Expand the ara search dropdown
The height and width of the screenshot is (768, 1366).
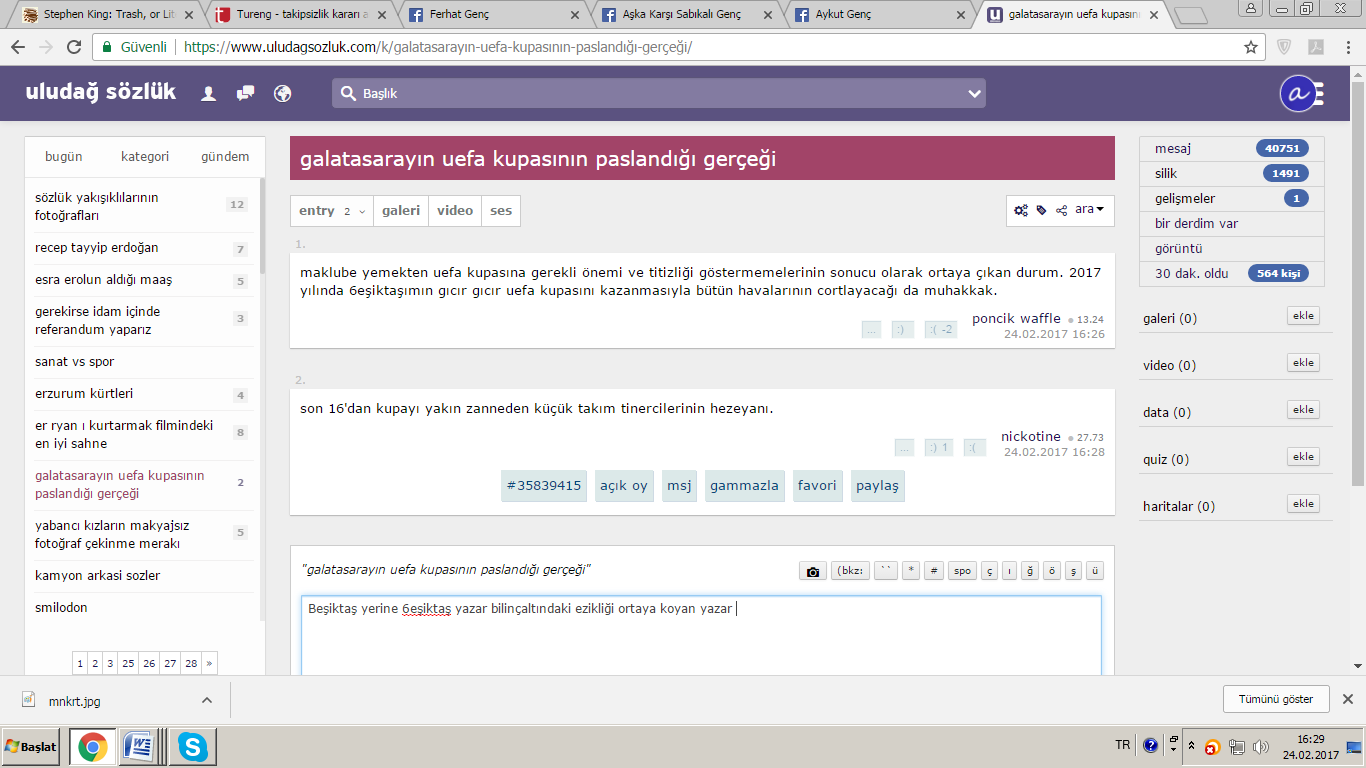(x=1089, y=210)
